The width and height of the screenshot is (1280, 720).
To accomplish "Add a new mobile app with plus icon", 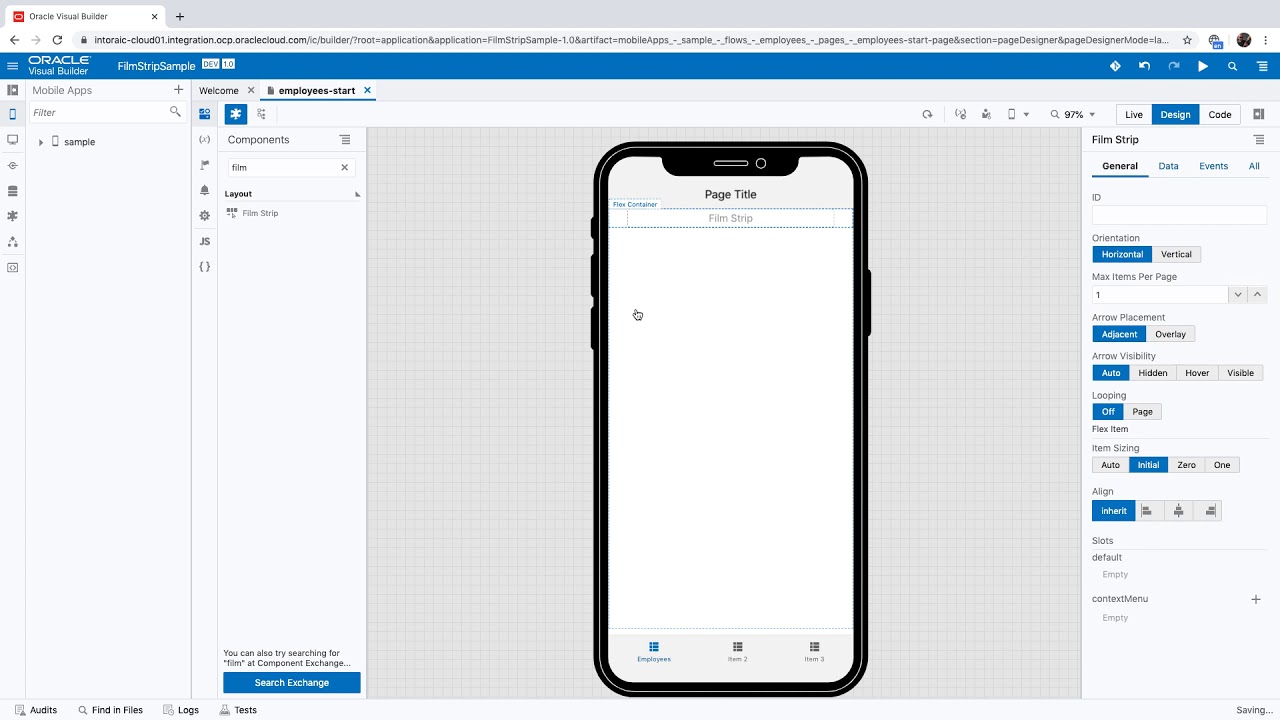I will pyautogui.click(x=178, y=90).
